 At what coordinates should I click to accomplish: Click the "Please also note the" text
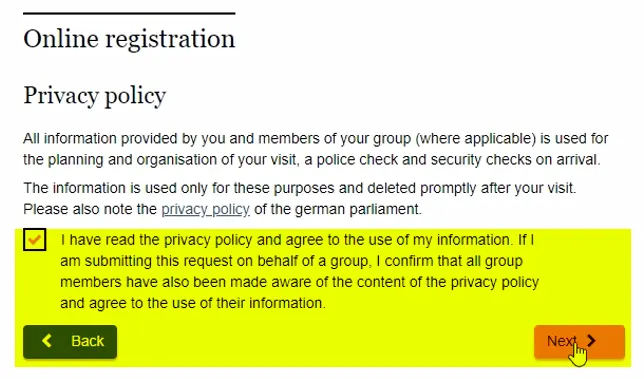pos(90,209)
